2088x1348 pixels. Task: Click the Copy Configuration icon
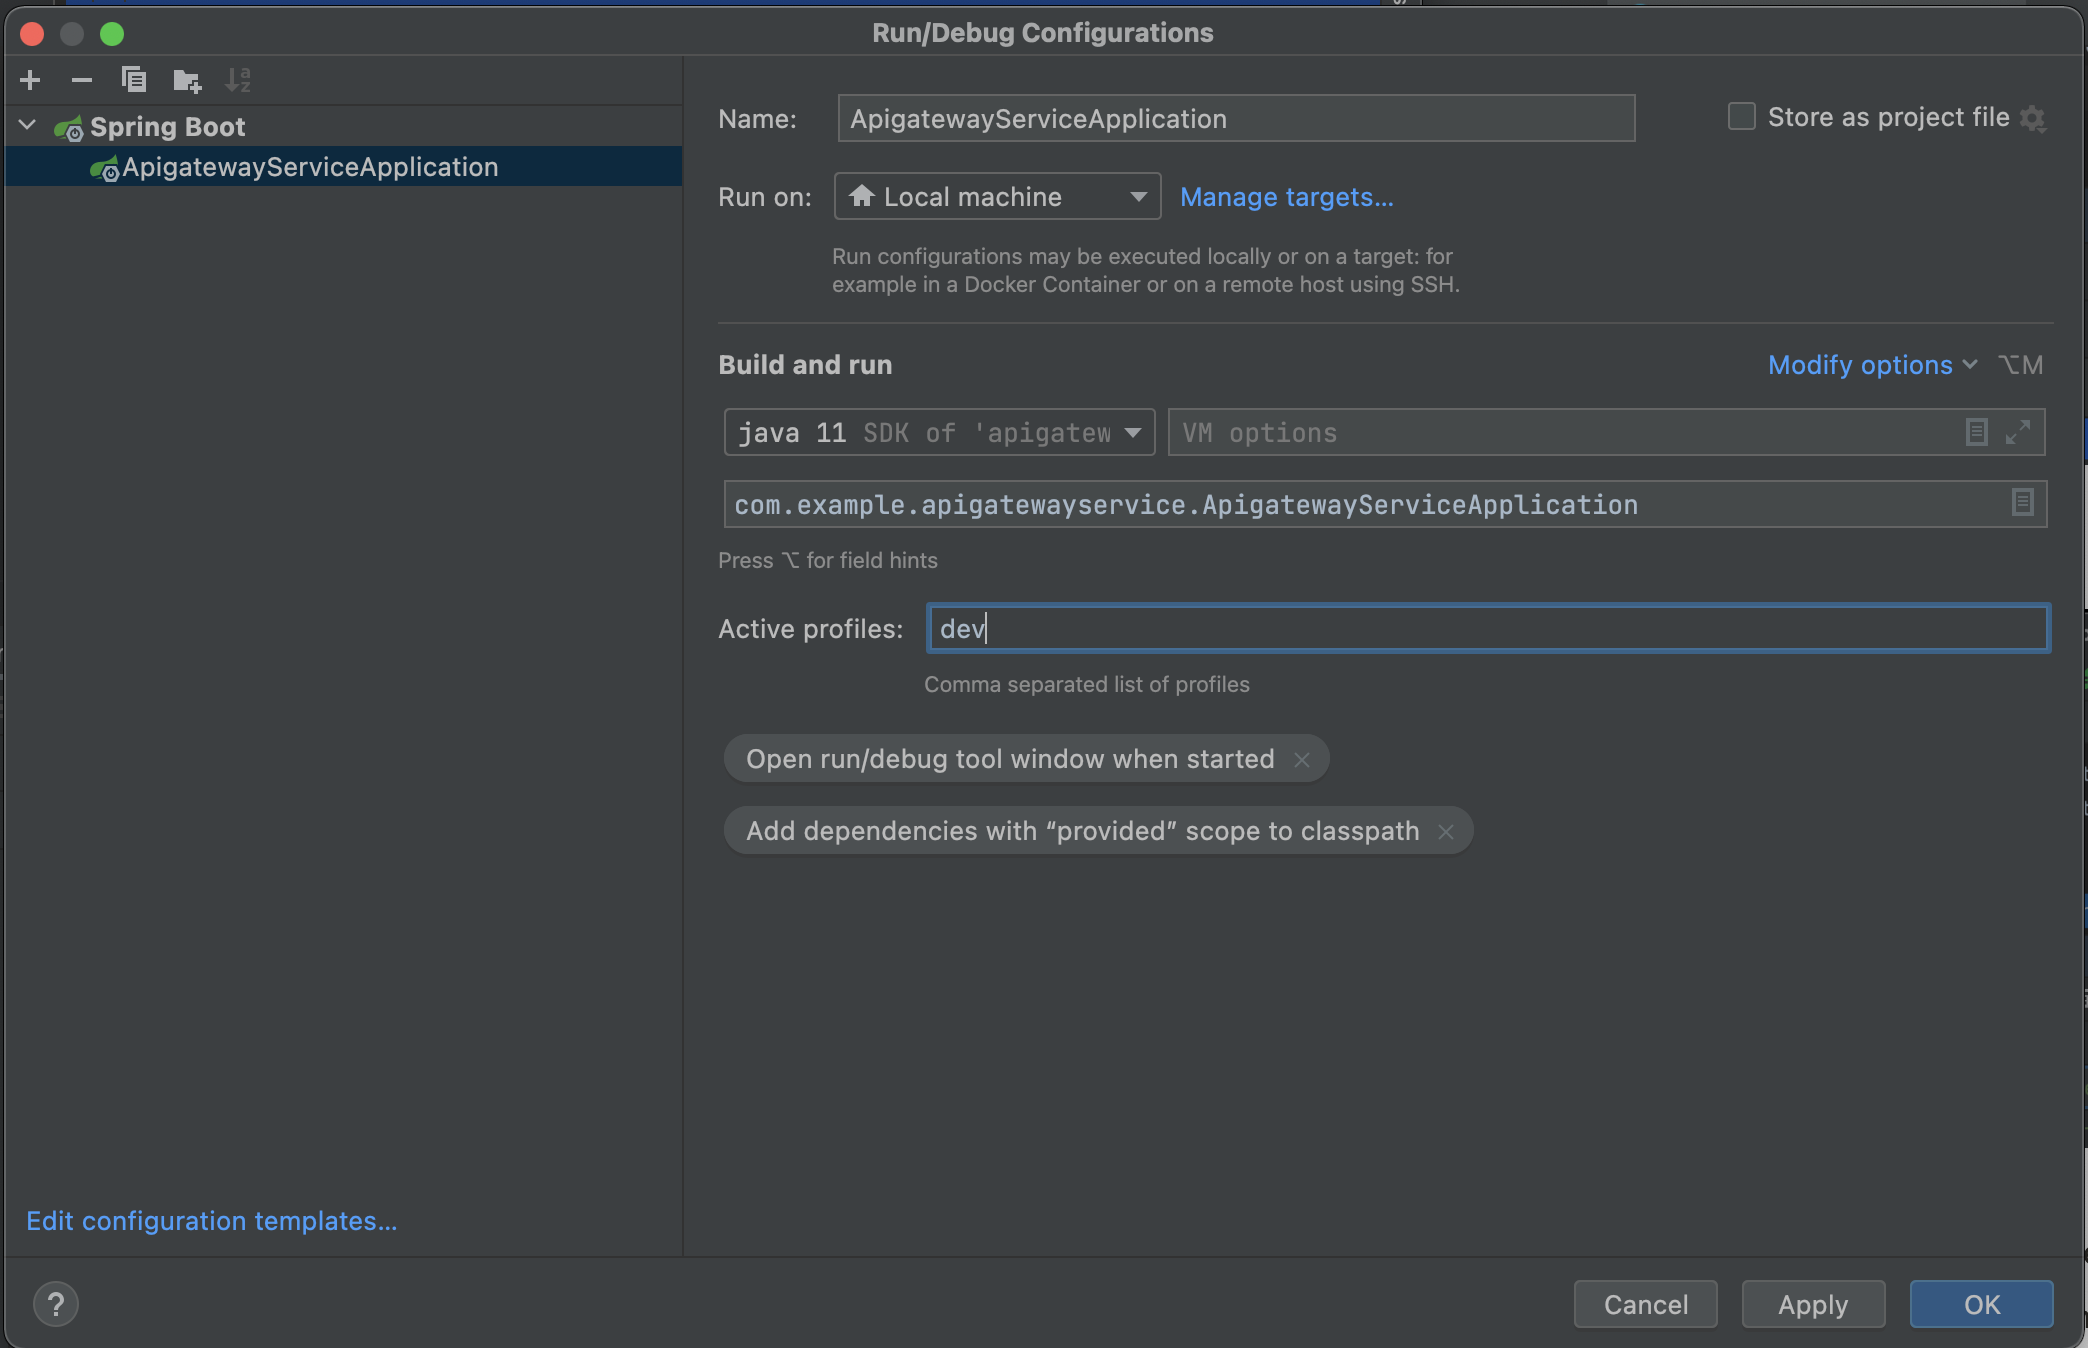coord(134,80)
